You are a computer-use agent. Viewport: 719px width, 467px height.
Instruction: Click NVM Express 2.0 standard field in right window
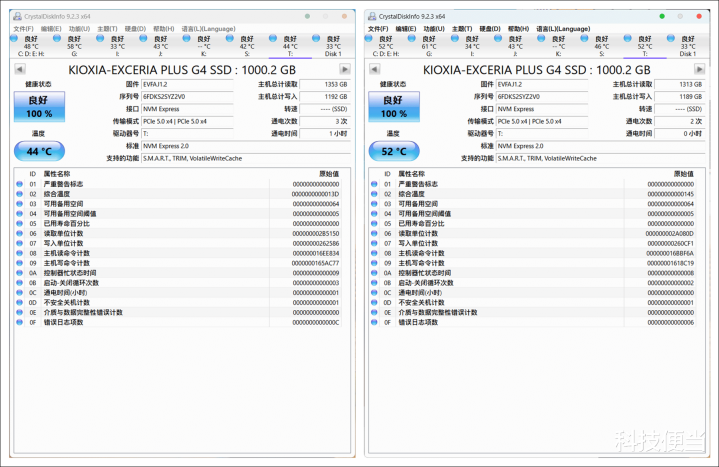click(x=600, y=146)
